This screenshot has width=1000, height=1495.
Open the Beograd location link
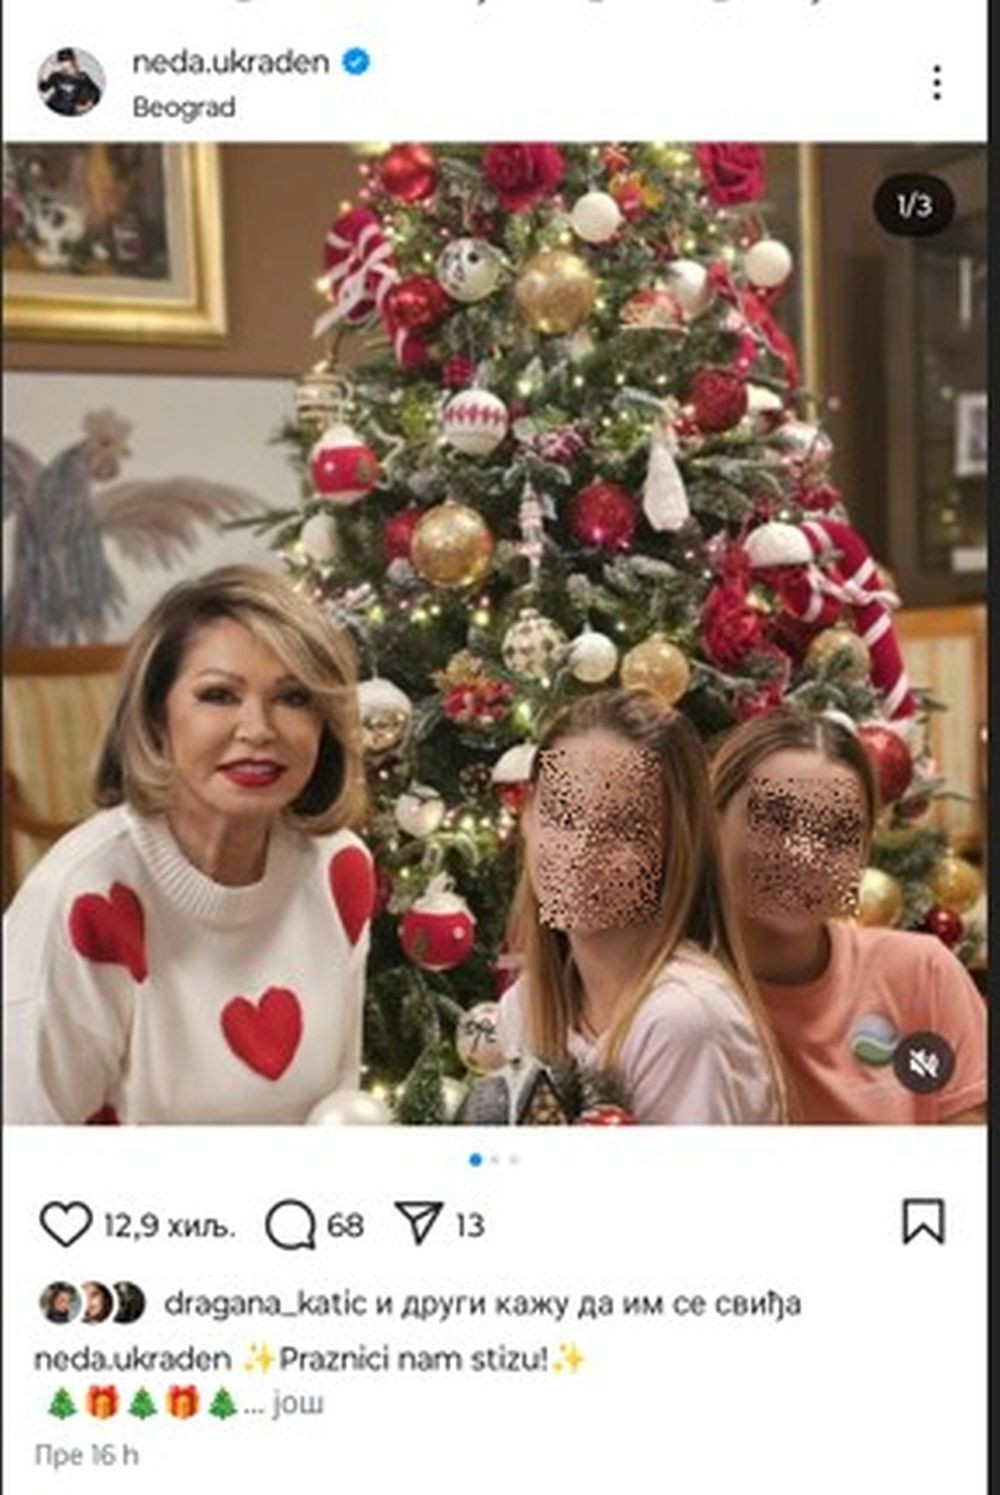(184, 107)
